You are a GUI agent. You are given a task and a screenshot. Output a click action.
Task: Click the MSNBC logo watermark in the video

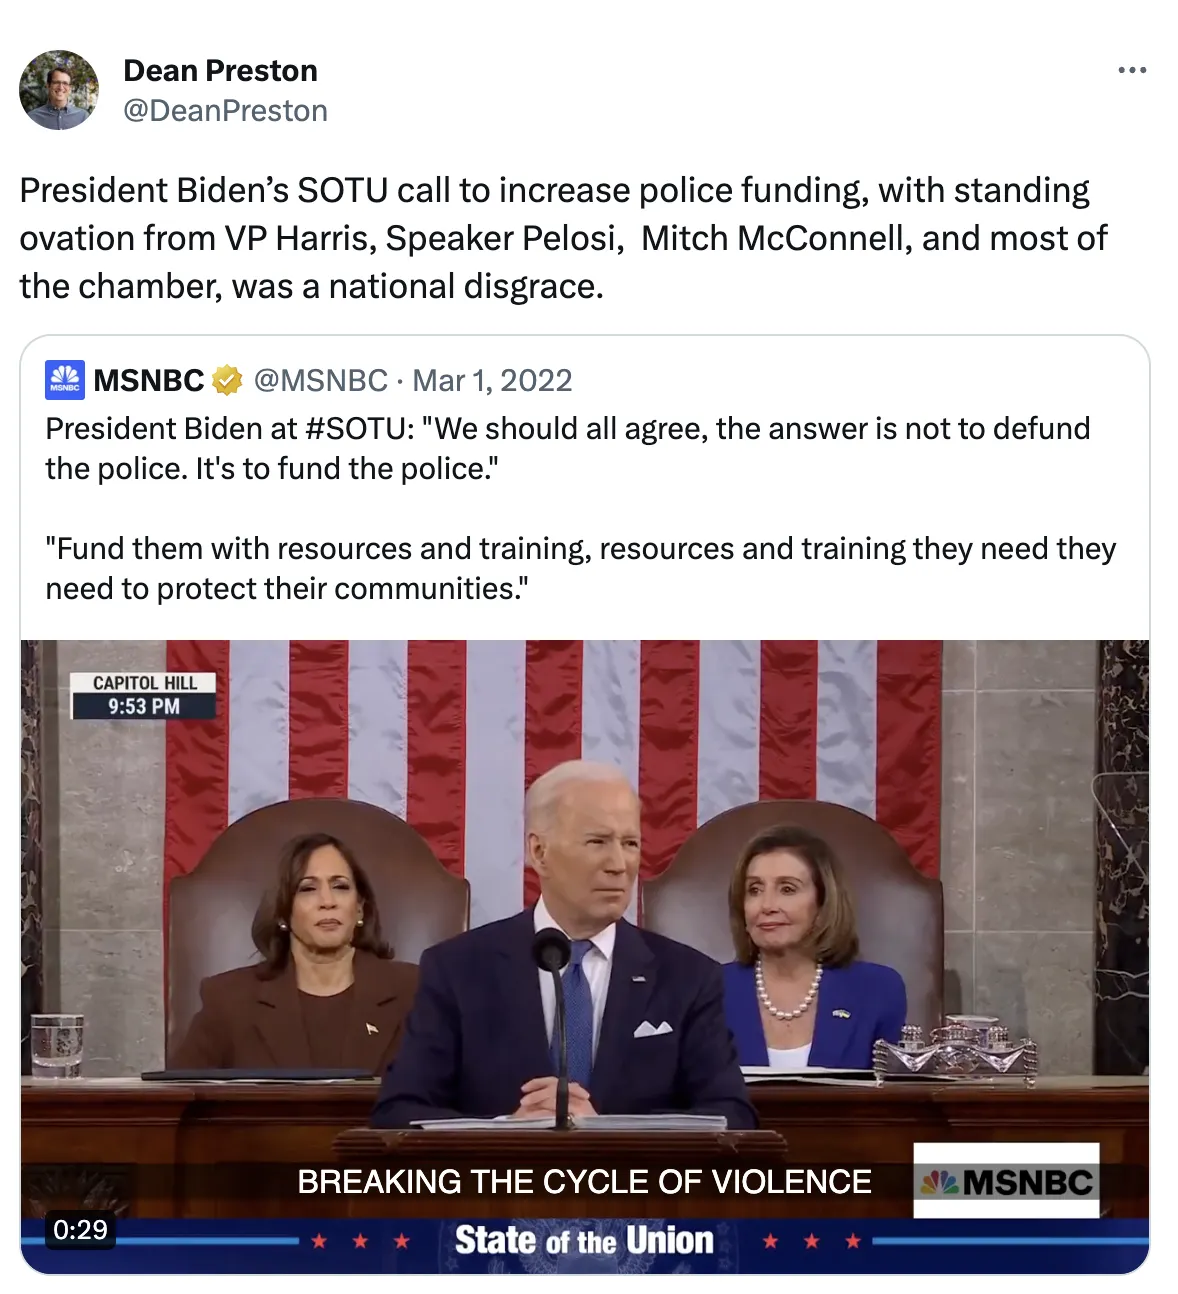pos(1006,1182)
